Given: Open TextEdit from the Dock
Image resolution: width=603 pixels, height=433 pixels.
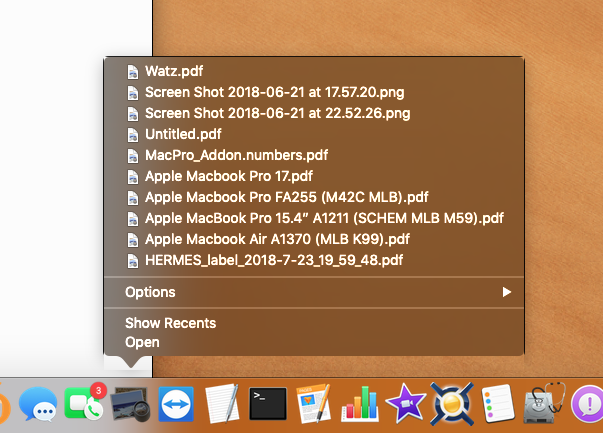Looking at the screenshot, I should [x=222, y=404].
